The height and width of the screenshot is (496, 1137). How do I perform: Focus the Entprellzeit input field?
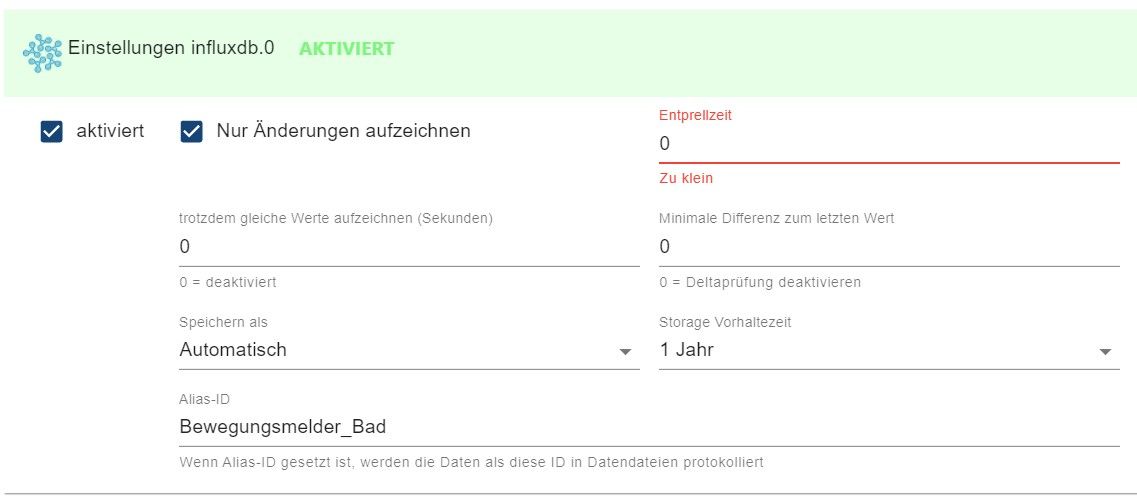pyautogui.click(x=888, y=144)
